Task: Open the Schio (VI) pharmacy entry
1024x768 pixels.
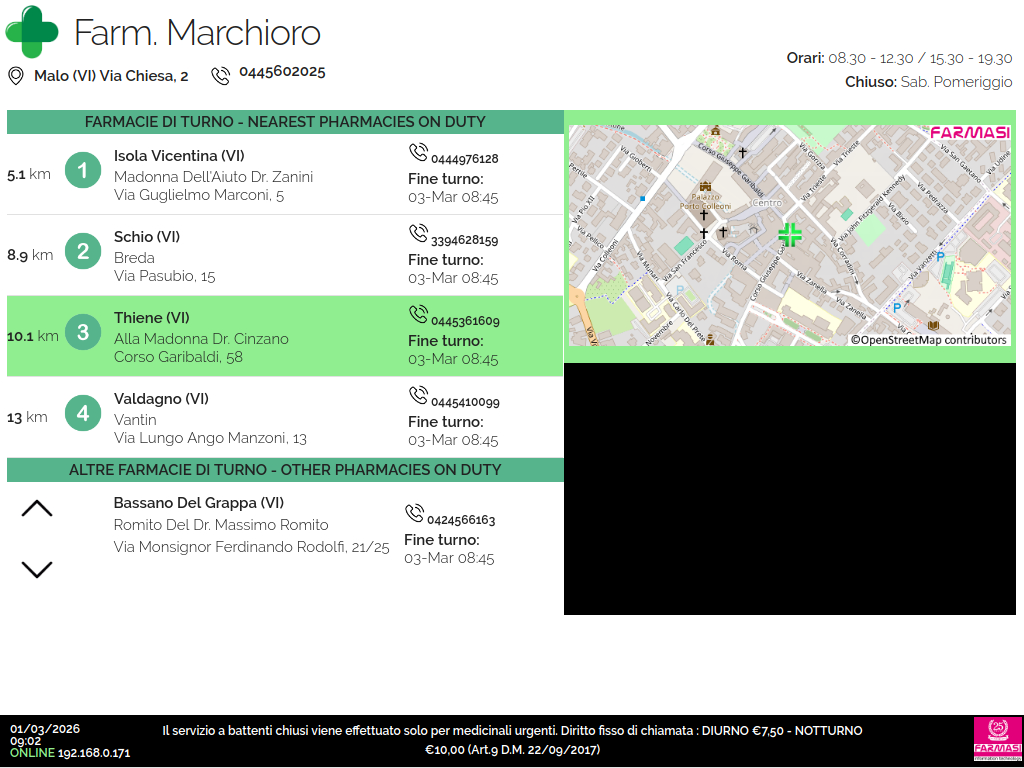Action: 147,237
